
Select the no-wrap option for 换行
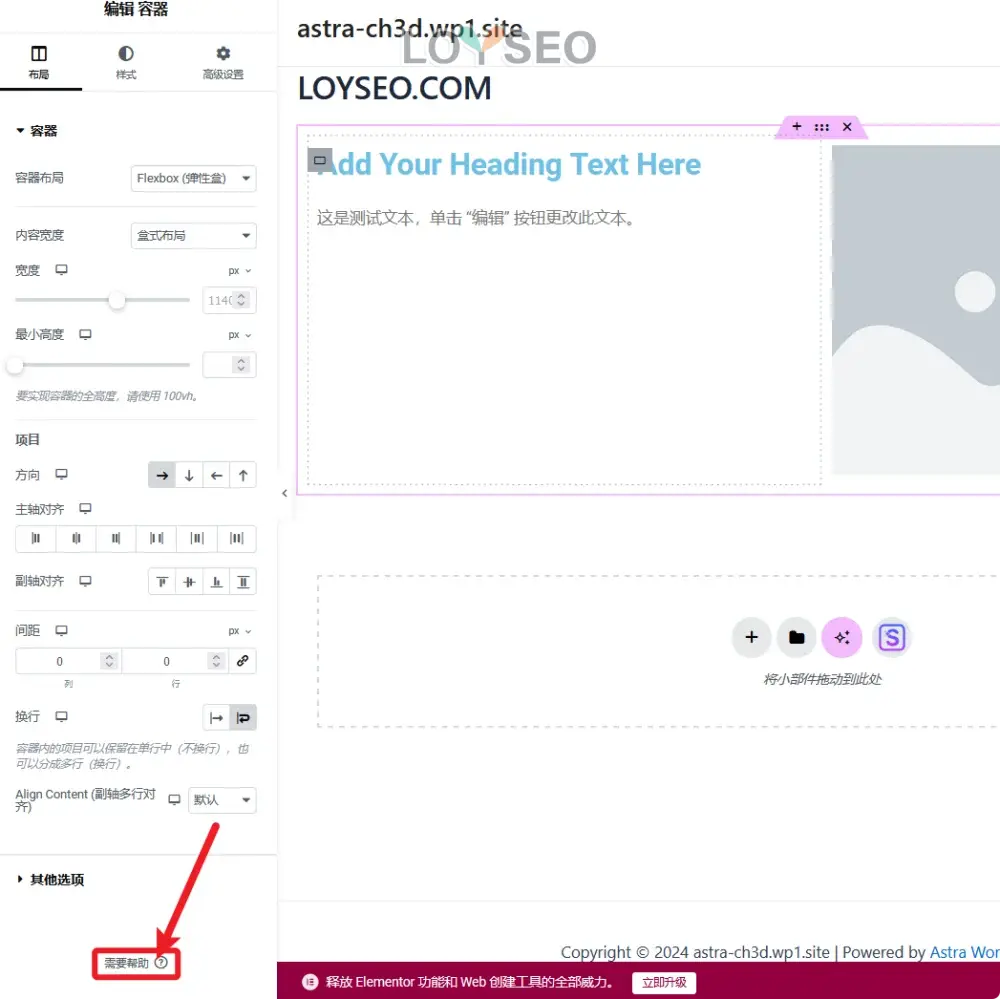[x=216, y=718]
